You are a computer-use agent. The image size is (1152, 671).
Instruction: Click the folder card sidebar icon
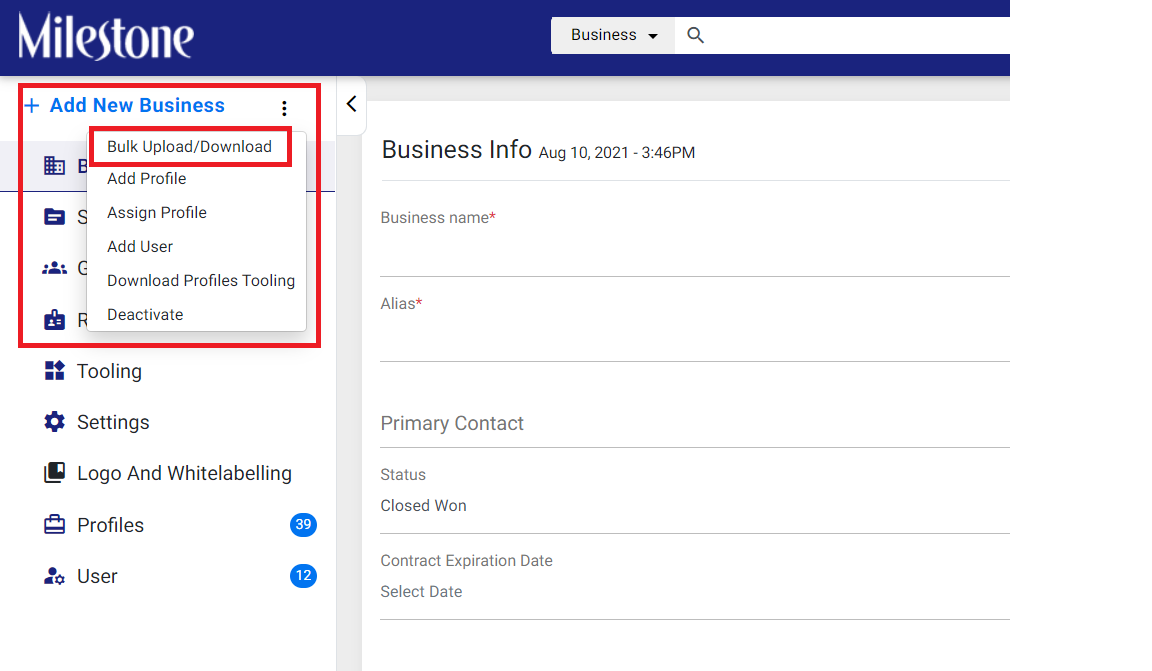point(54,217)
